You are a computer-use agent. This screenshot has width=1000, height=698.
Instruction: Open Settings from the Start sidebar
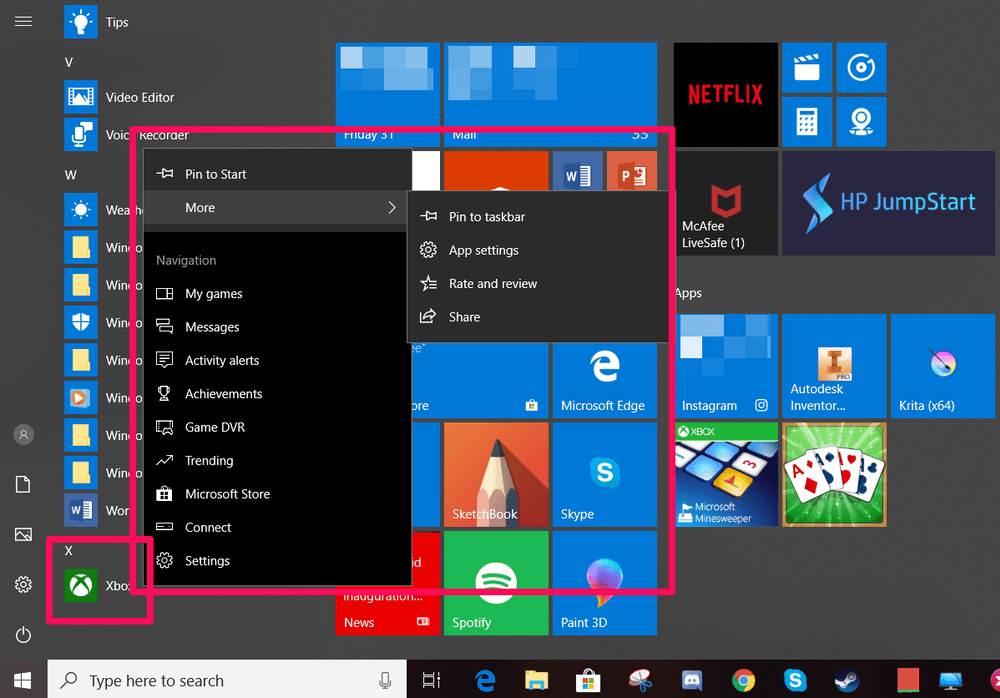(x=22, y=585)
